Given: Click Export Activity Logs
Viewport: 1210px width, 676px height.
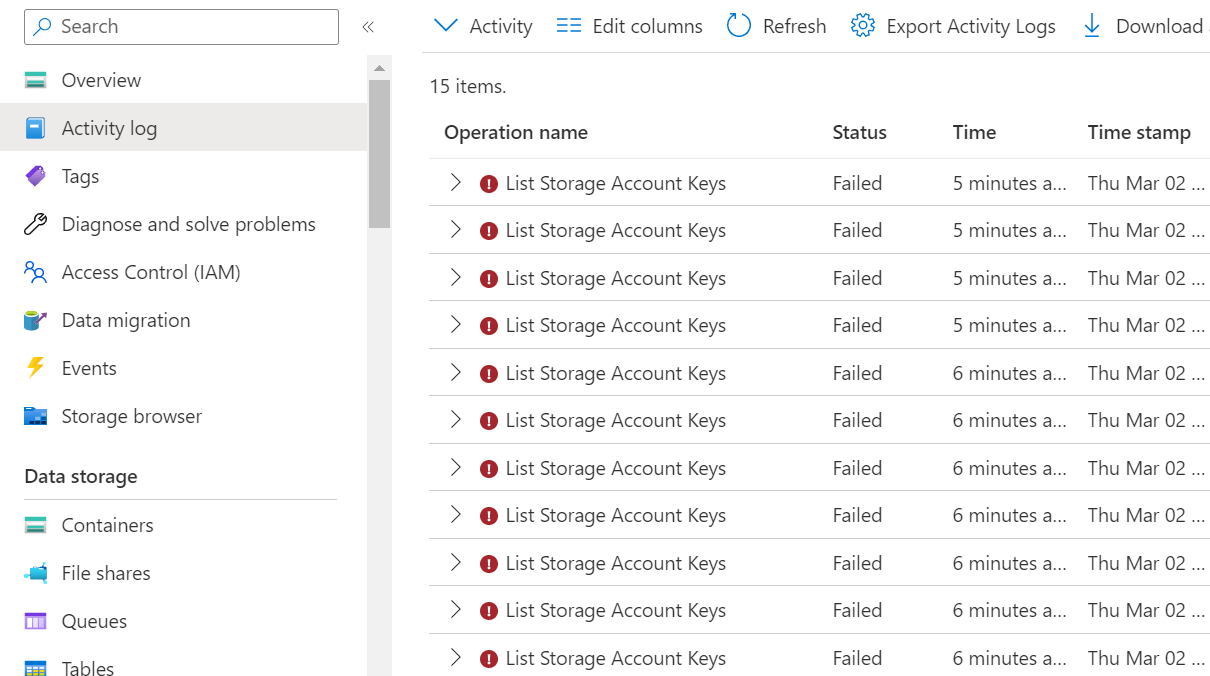Looking at the screenshot, I should click(951, 25).
